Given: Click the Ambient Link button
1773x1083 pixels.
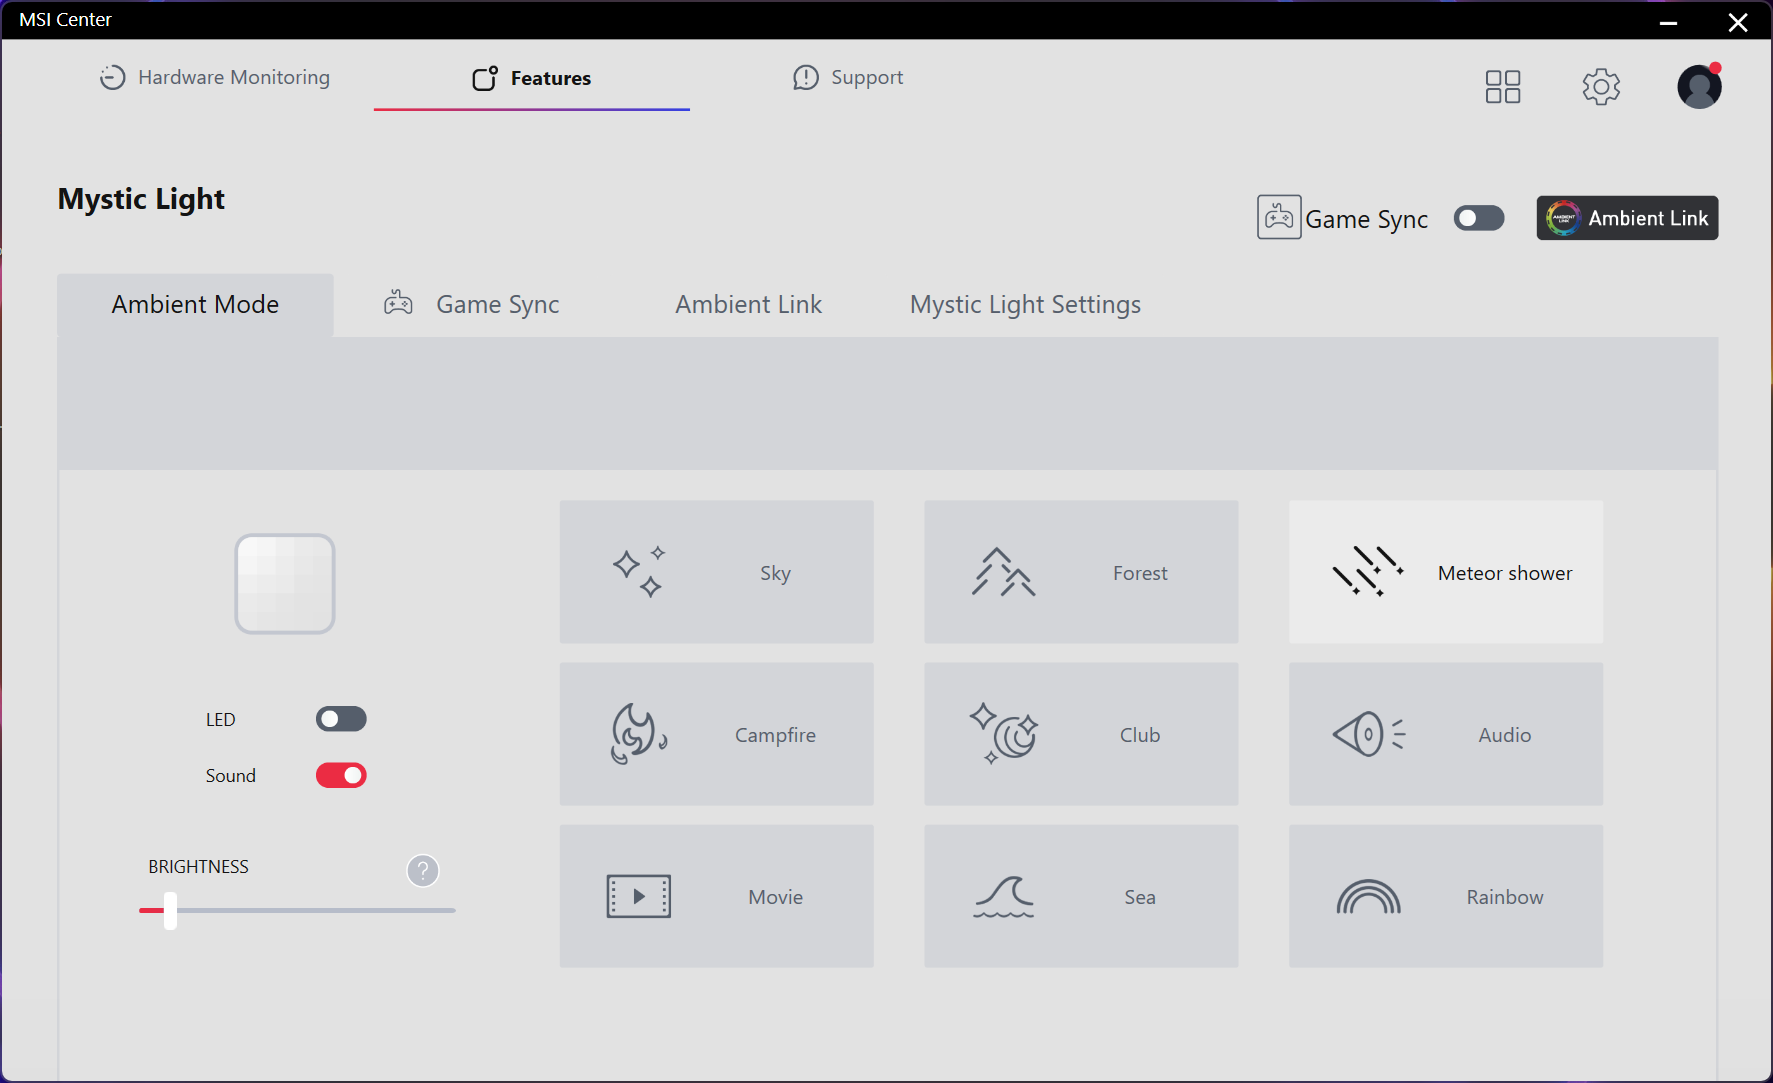Looking at the screenshot, I should point(1627,218).
